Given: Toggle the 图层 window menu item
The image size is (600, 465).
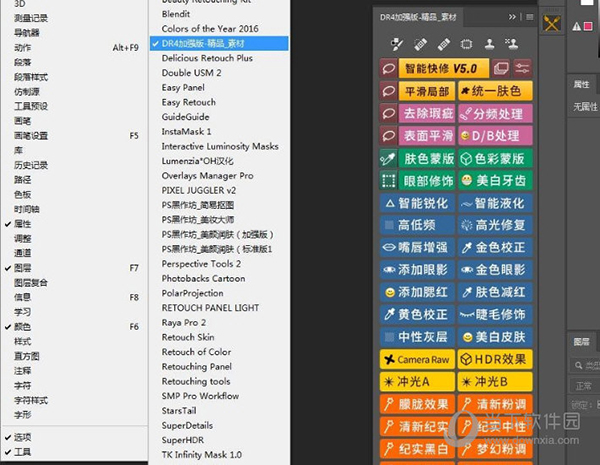Looking at the screenshot, I should [75, 268].
